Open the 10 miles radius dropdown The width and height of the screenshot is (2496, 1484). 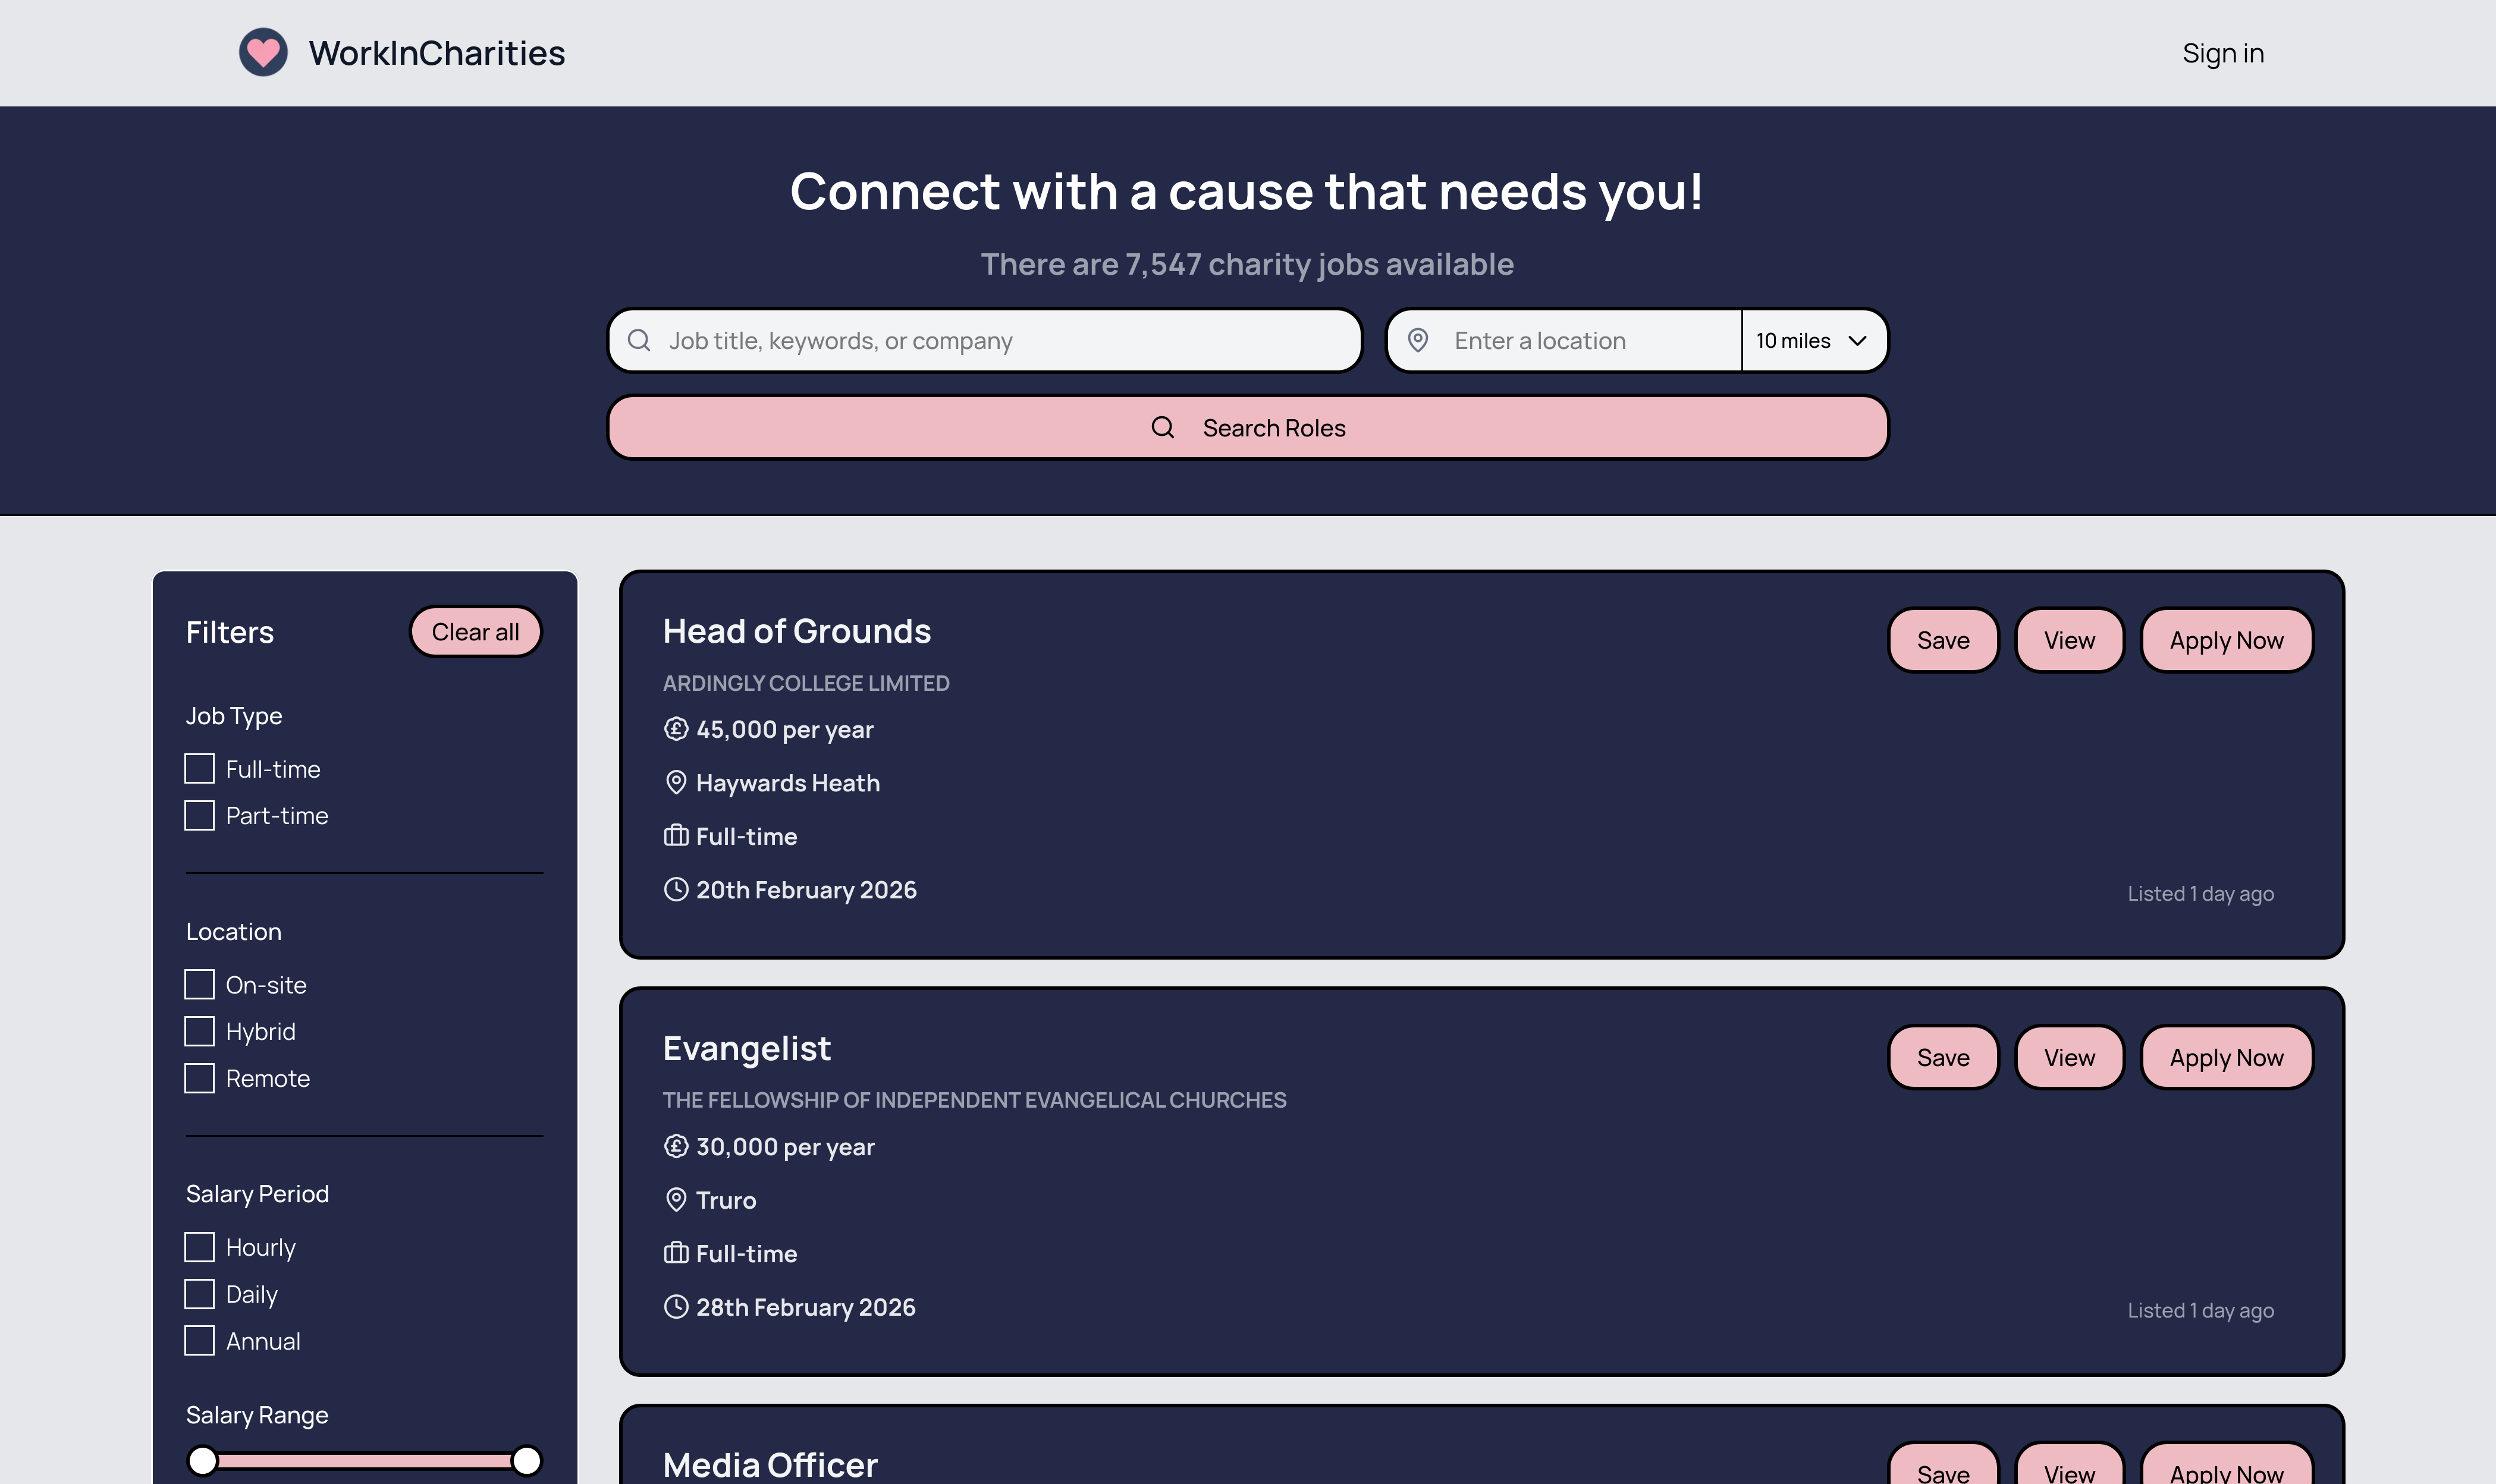pyautogui.click(x=1812, y=340)
